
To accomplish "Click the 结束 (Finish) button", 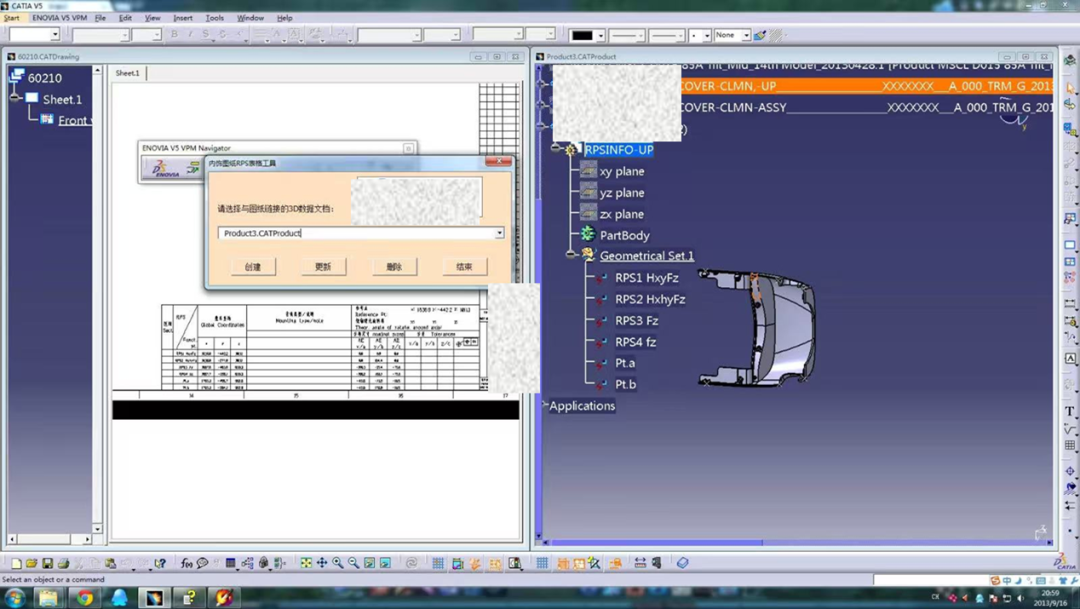I will (464, 267).
